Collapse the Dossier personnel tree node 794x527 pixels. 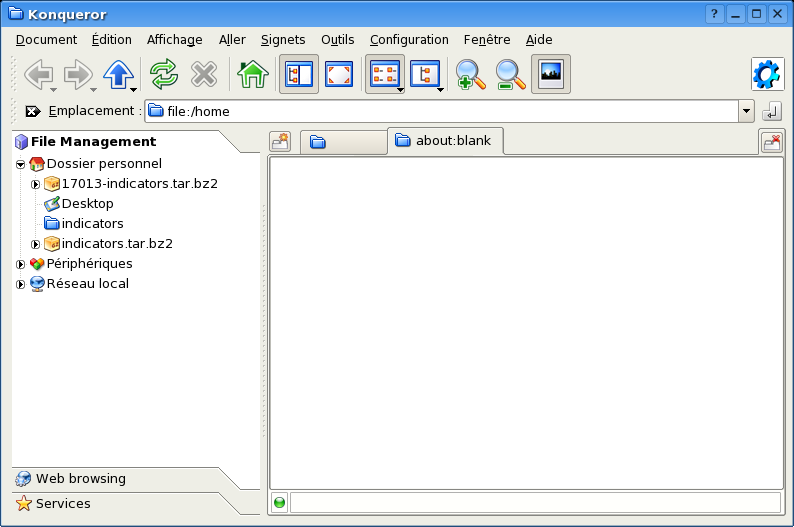[20, 164]
